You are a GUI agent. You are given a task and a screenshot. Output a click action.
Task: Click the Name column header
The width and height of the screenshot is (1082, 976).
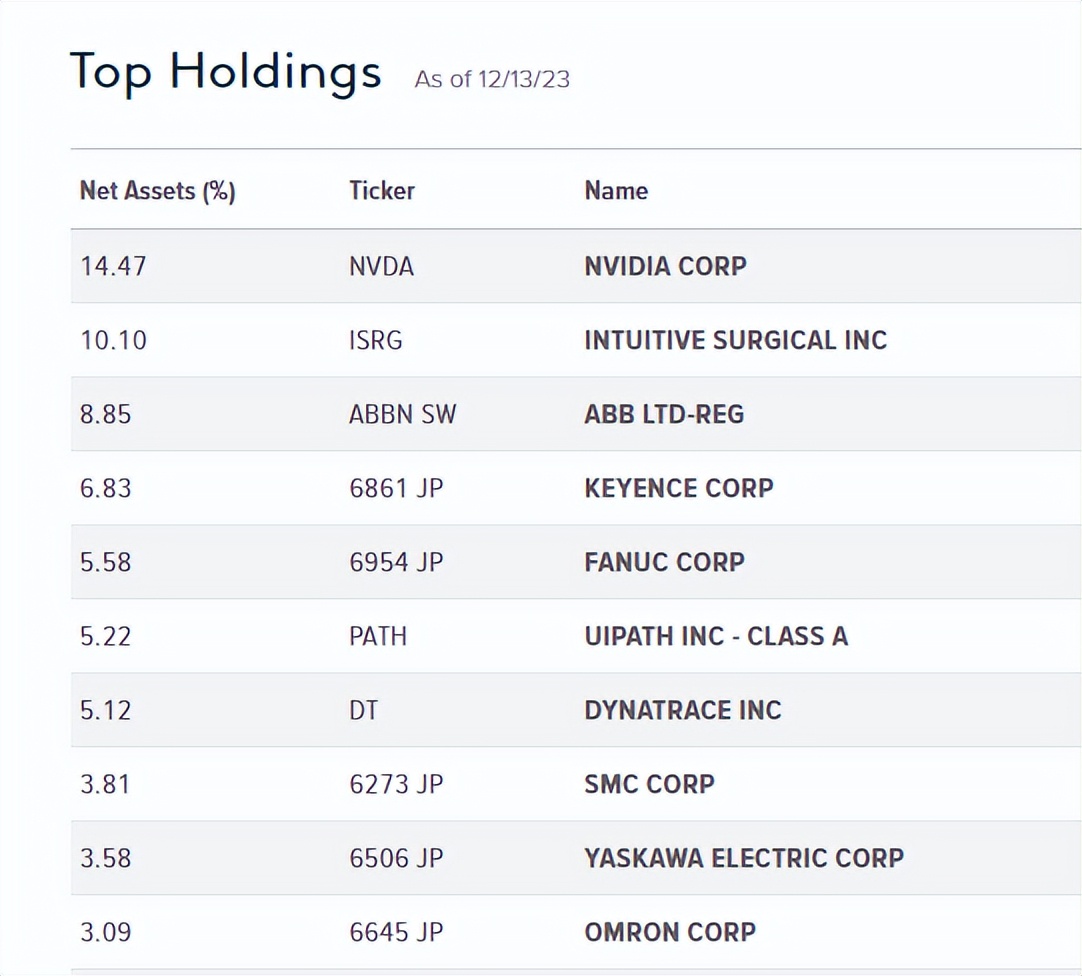point(616,191)
